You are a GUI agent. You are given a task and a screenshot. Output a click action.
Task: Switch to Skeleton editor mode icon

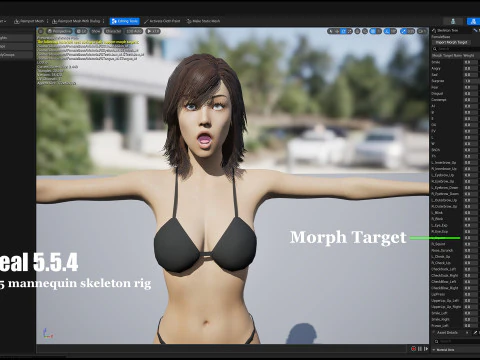[x=453, y=21]
